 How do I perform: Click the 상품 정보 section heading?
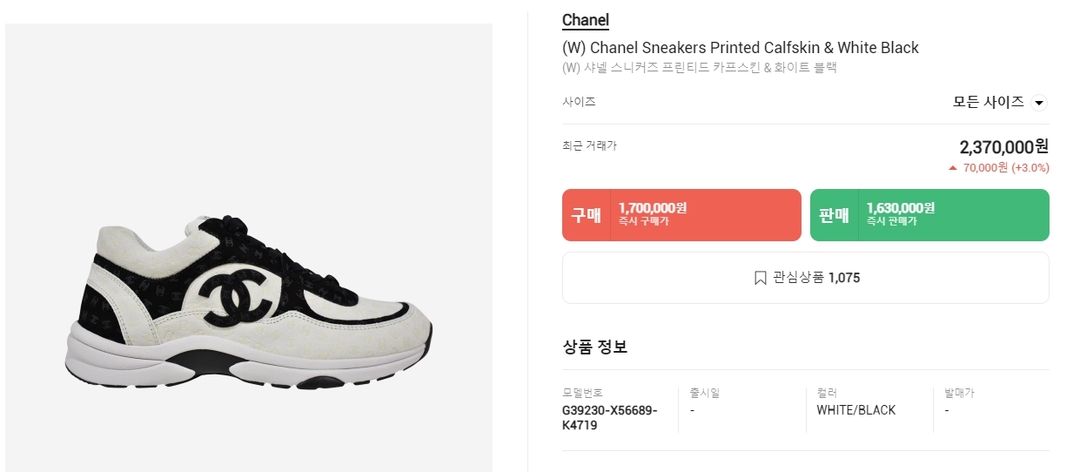594,347
